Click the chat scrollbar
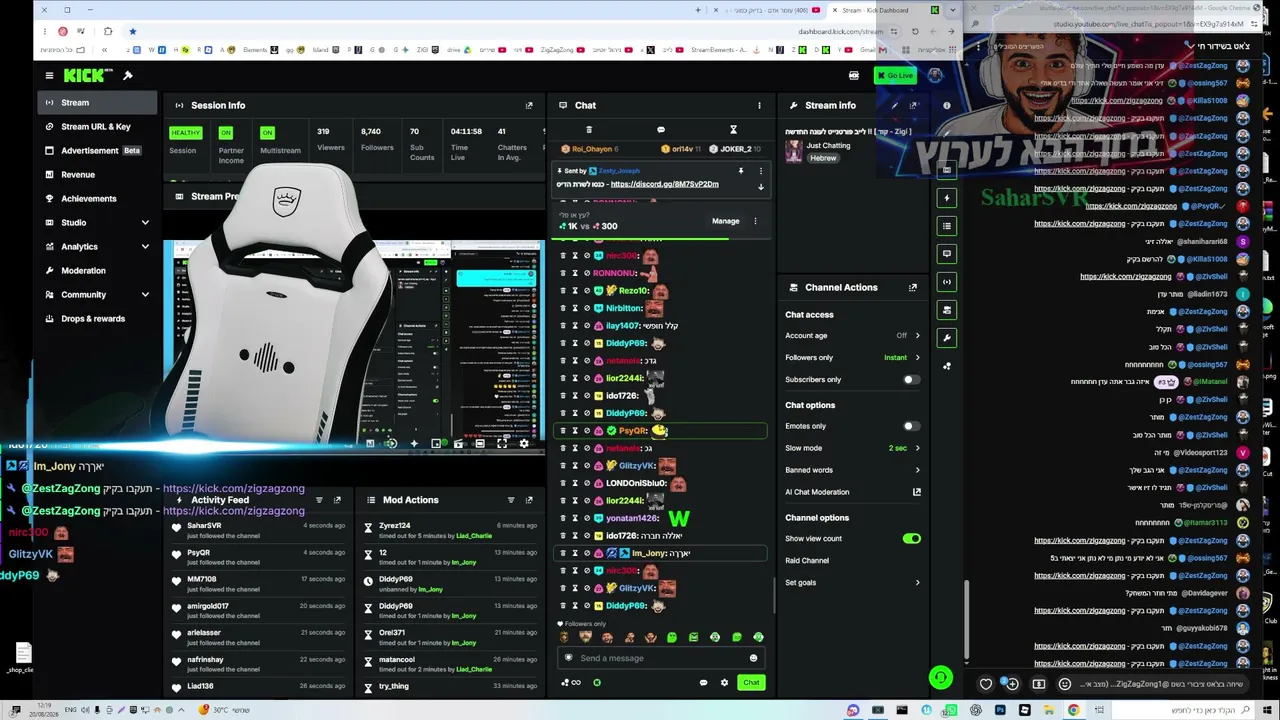Screen dimensions: 1280x720 [775, 595]
